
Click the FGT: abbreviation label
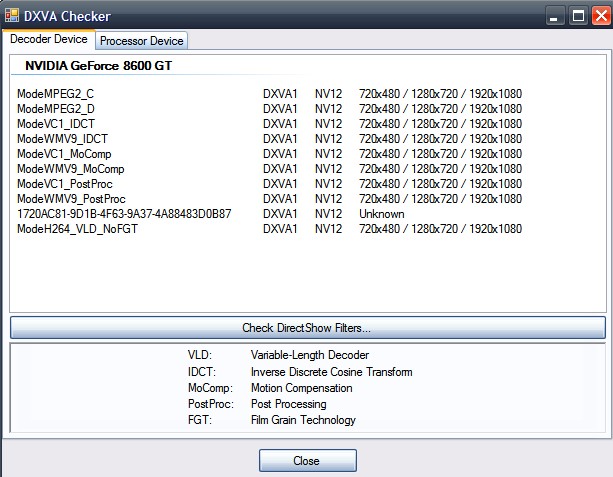point(200,420)
